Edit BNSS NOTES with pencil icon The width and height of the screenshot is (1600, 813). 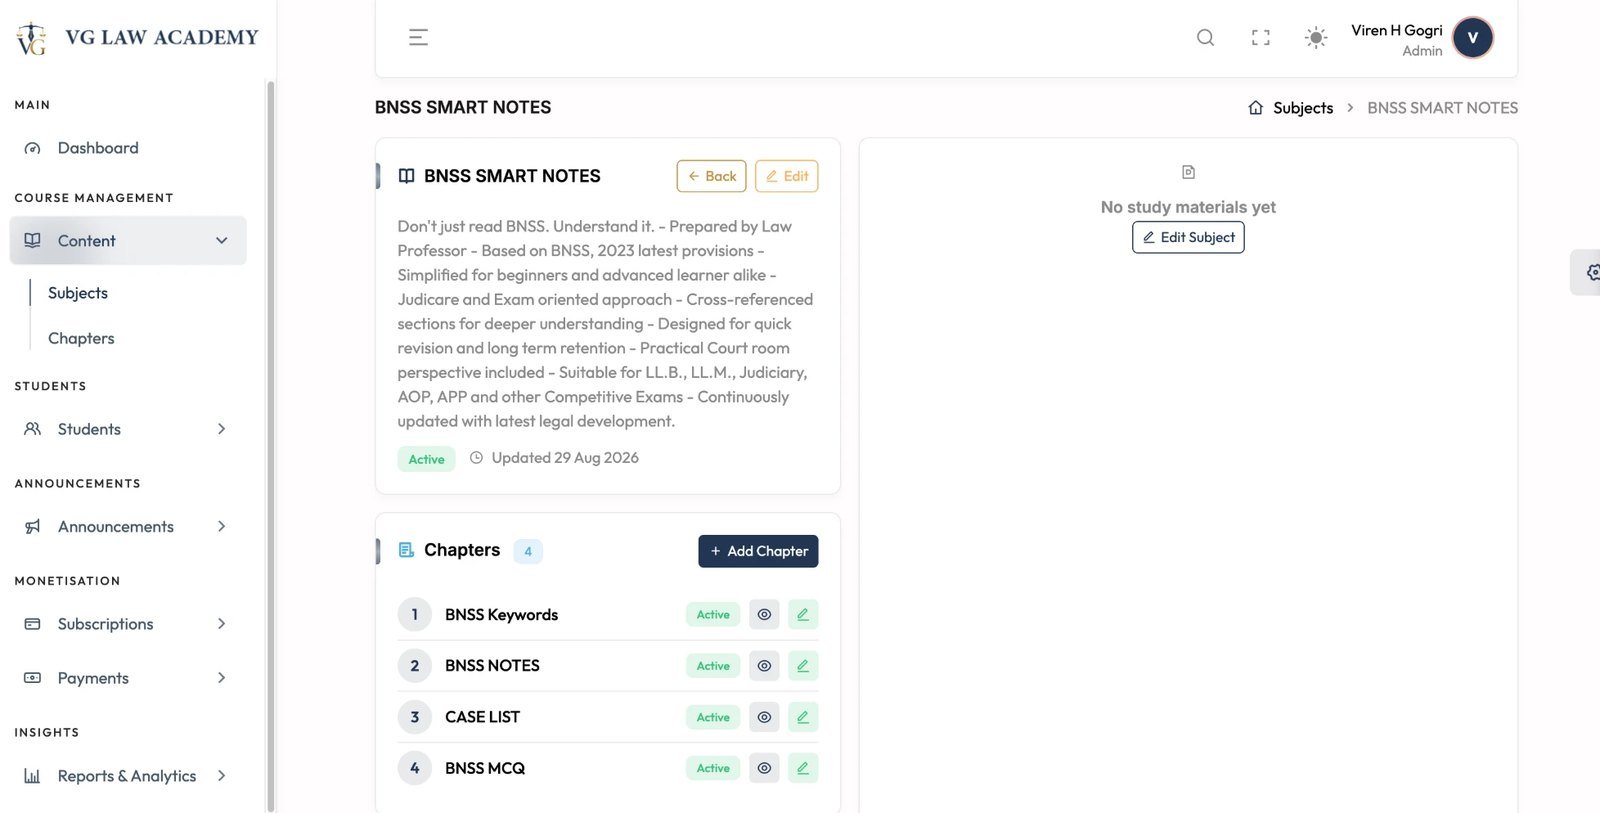click(803, 666)
